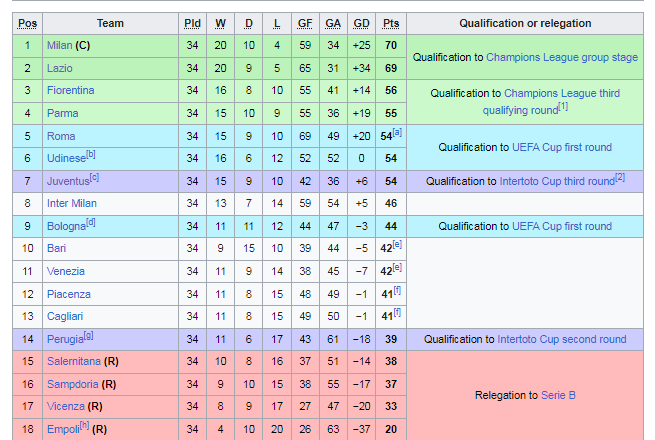Viewport: 655px width, 440px height.
Task: Open the Sampdoria team link
Action: tap(72, 384)
